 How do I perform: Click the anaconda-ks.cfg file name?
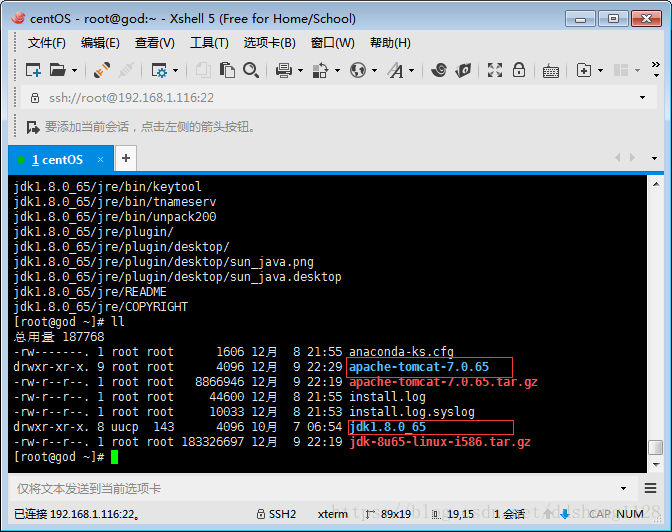[401, 352]
